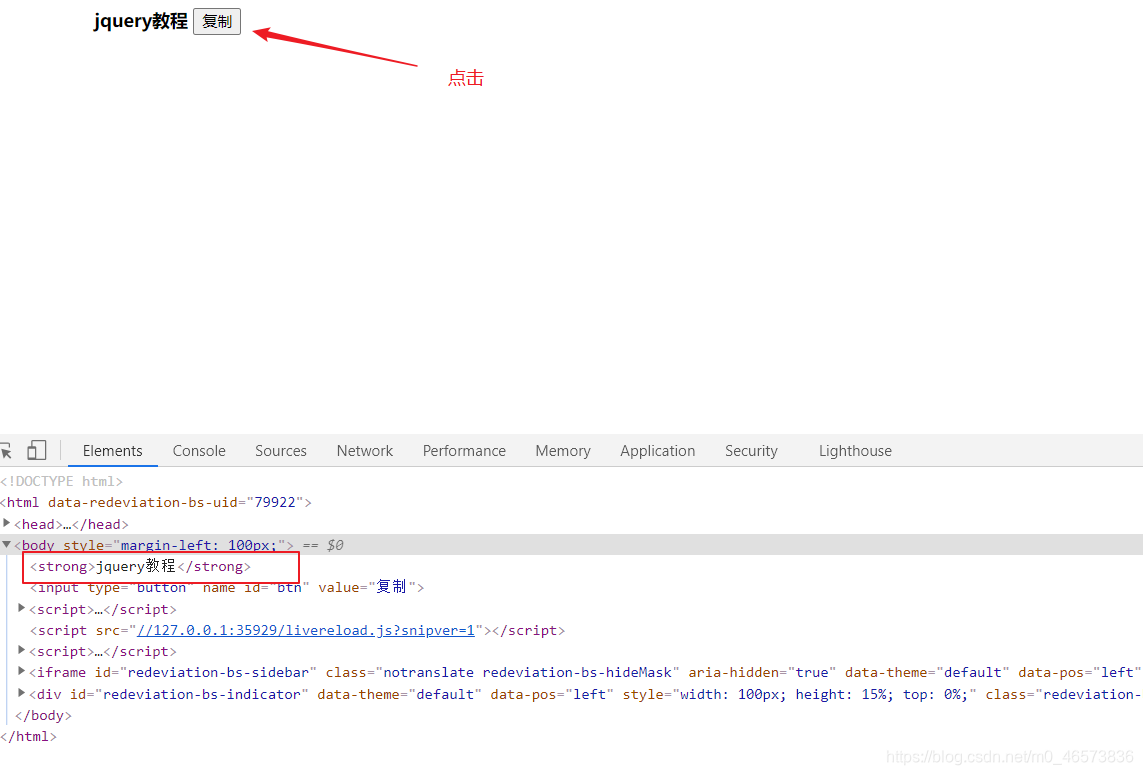Click the value="复制" attribute text
This screenshot has height=775, width=1143.
(367, 588)
